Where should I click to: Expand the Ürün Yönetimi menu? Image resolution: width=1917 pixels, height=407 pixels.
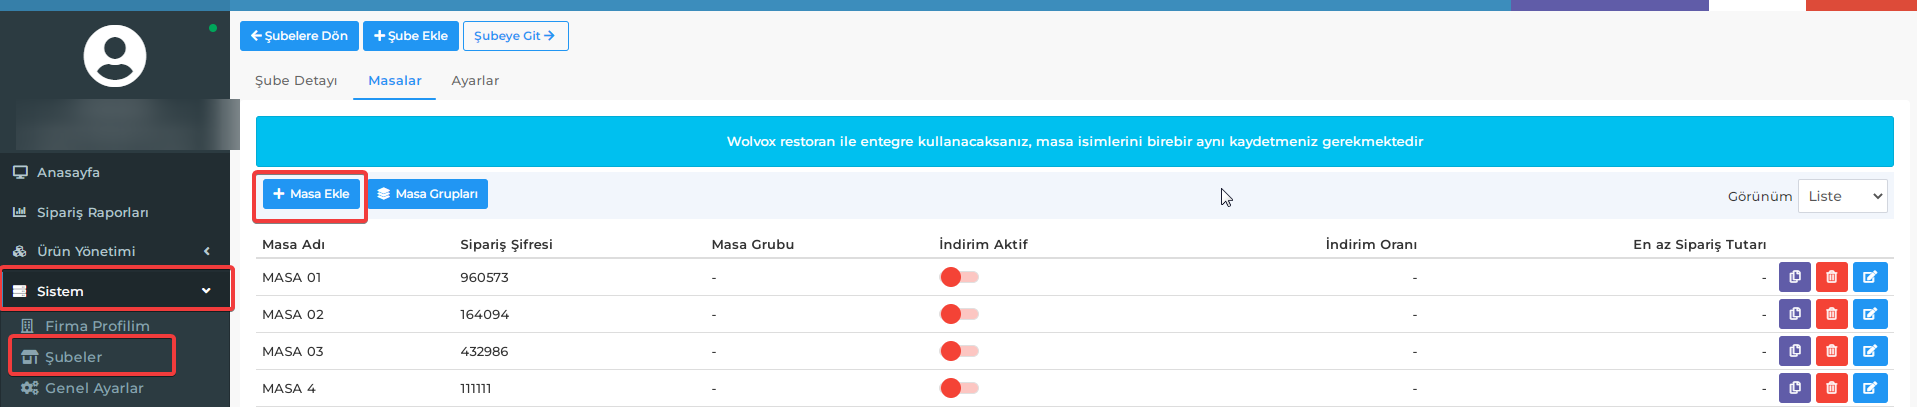(x=115, y=251)
